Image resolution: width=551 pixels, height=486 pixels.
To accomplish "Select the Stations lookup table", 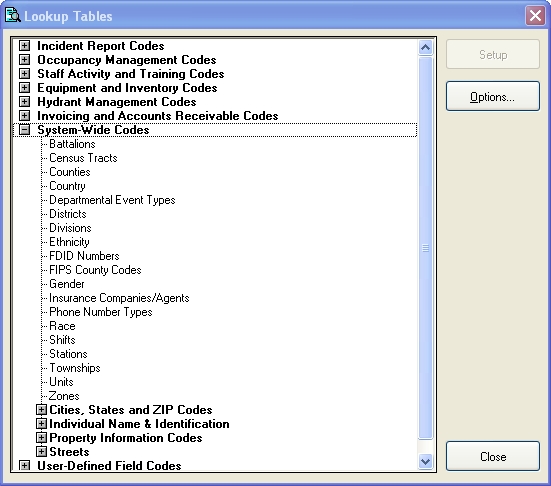I will pyautogui.click(x=68, y=354).
